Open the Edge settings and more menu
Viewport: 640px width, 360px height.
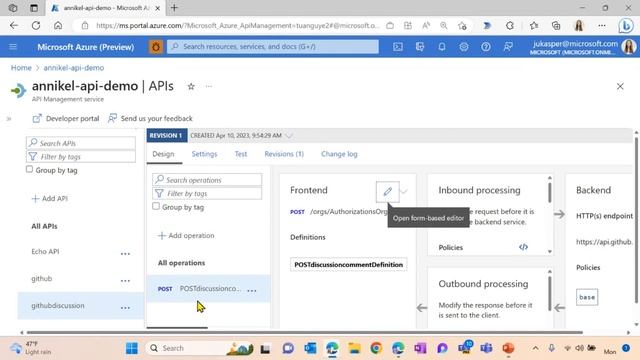pyautogui.click(x=602, y=25)
